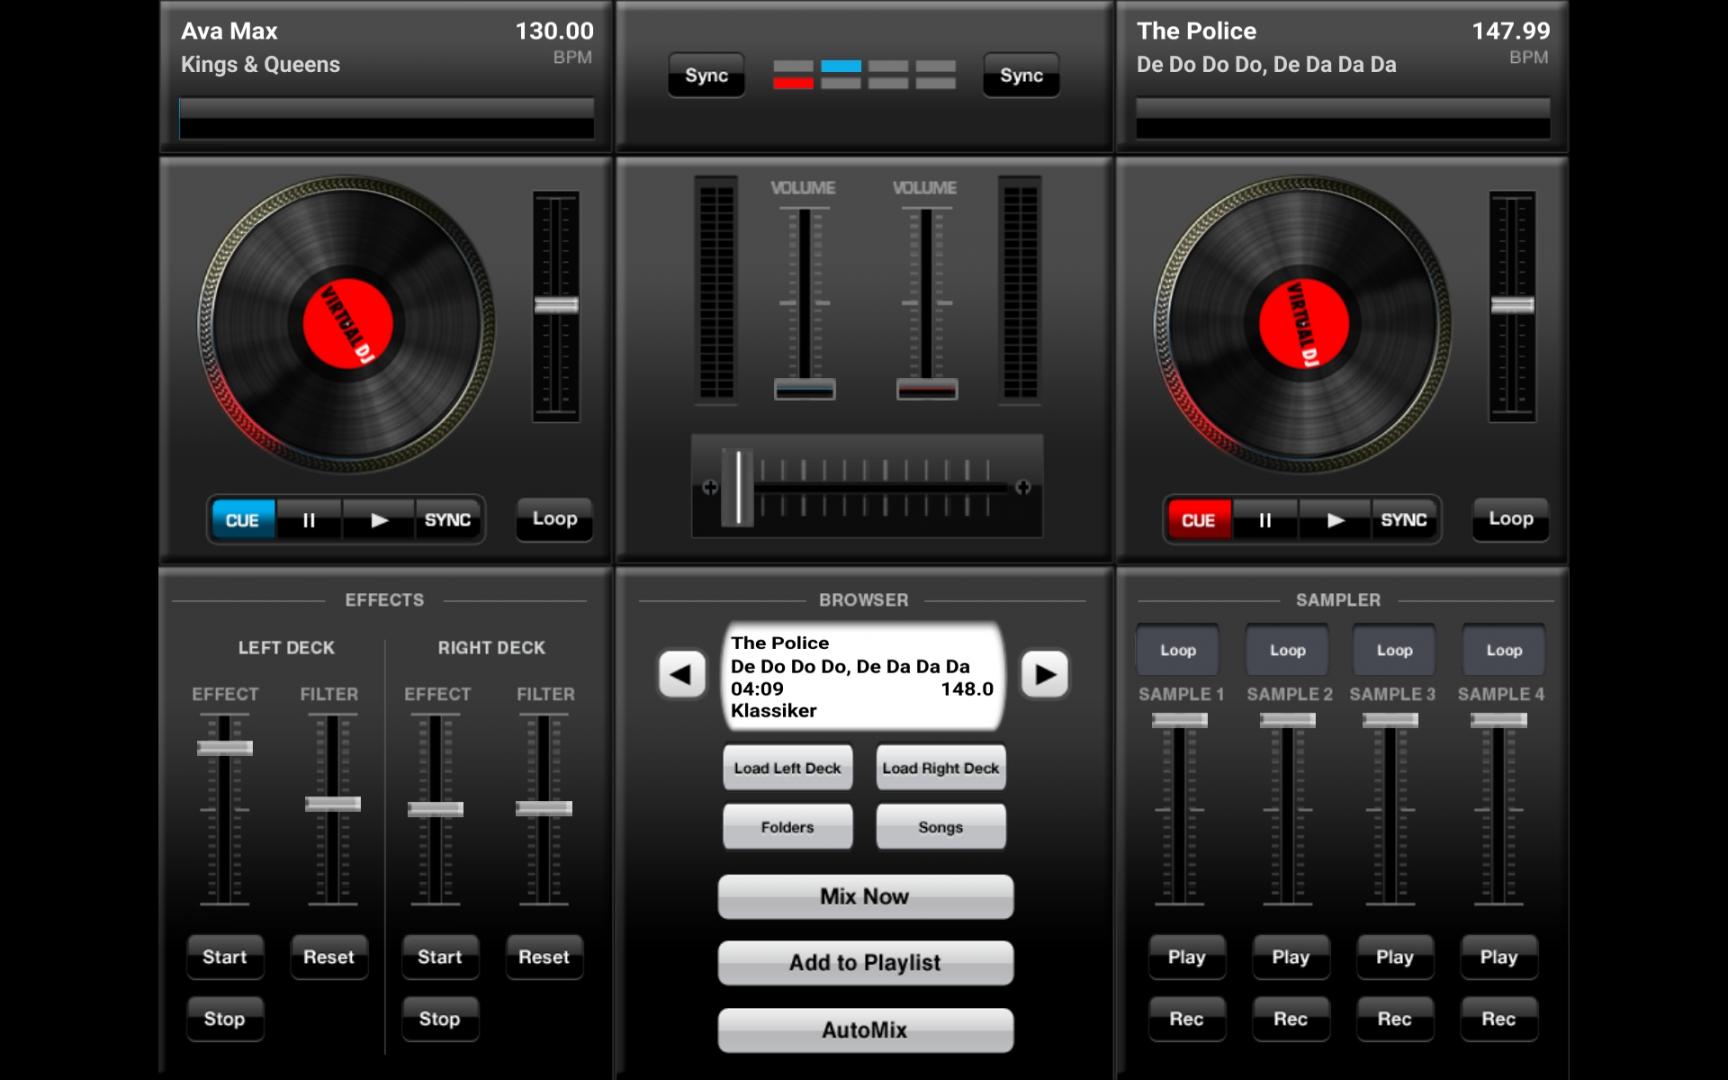Image resolution: width=1728 pixels, height=1080 pixels.
Task: Click the crossfader right end marker
Action: point(1023,488)
